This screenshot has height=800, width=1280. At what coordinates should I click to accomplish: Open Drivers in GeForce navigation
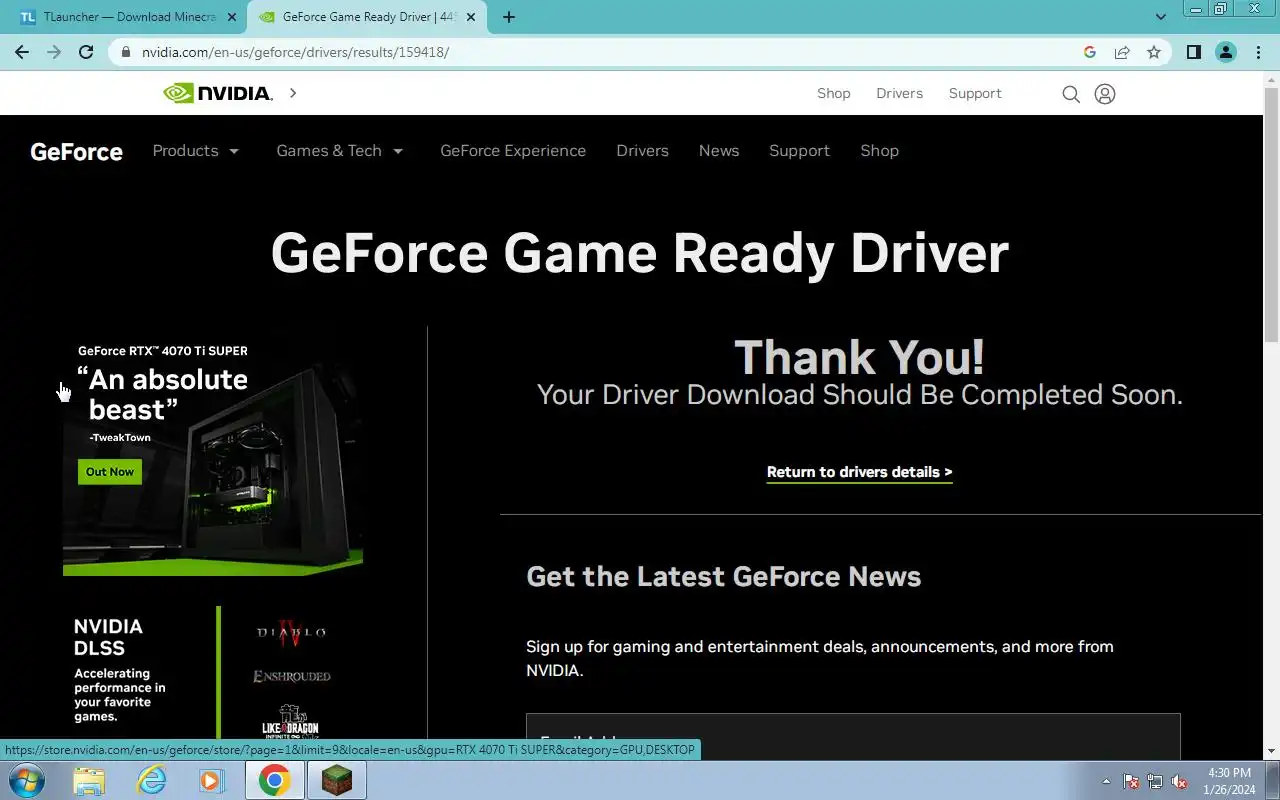click(642, 151)
